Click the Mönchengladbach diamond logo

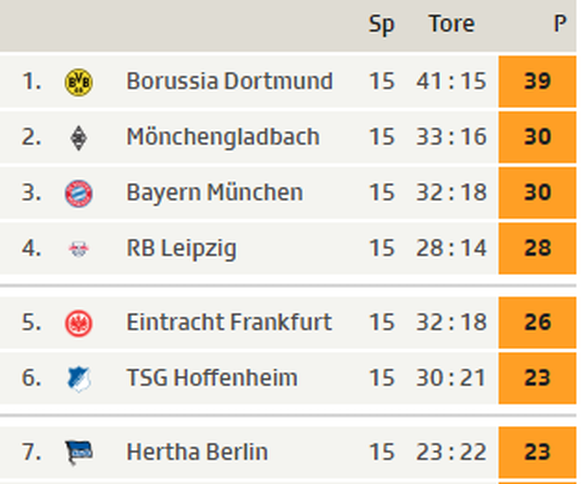click(x=78, y=138)
